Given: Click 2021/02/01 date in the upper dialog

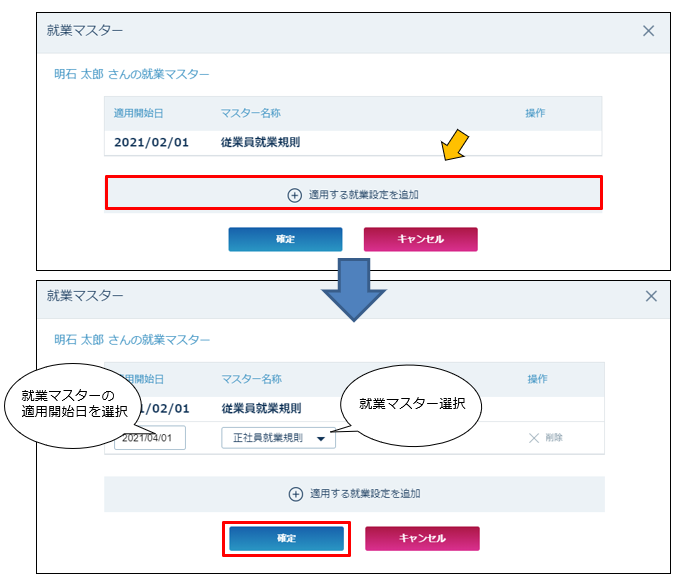Looking at the screenshot, I should (x=151, y=142).
